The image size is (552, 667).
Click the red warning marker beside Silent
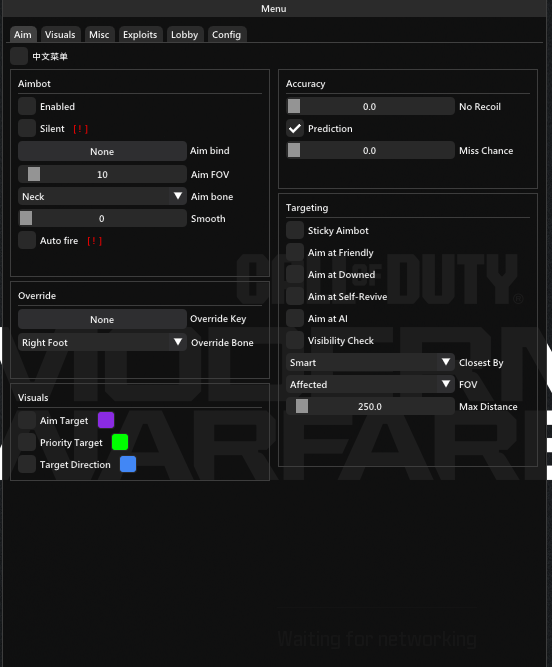pos(80,129)
